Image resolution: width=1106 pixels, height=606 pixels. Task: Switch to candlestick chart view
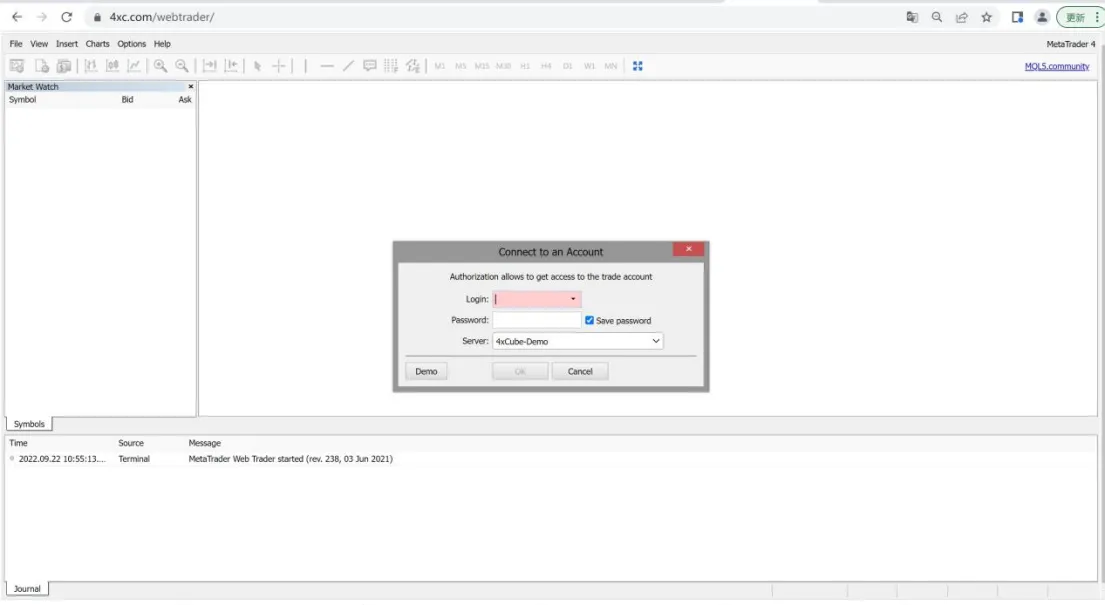112,66
